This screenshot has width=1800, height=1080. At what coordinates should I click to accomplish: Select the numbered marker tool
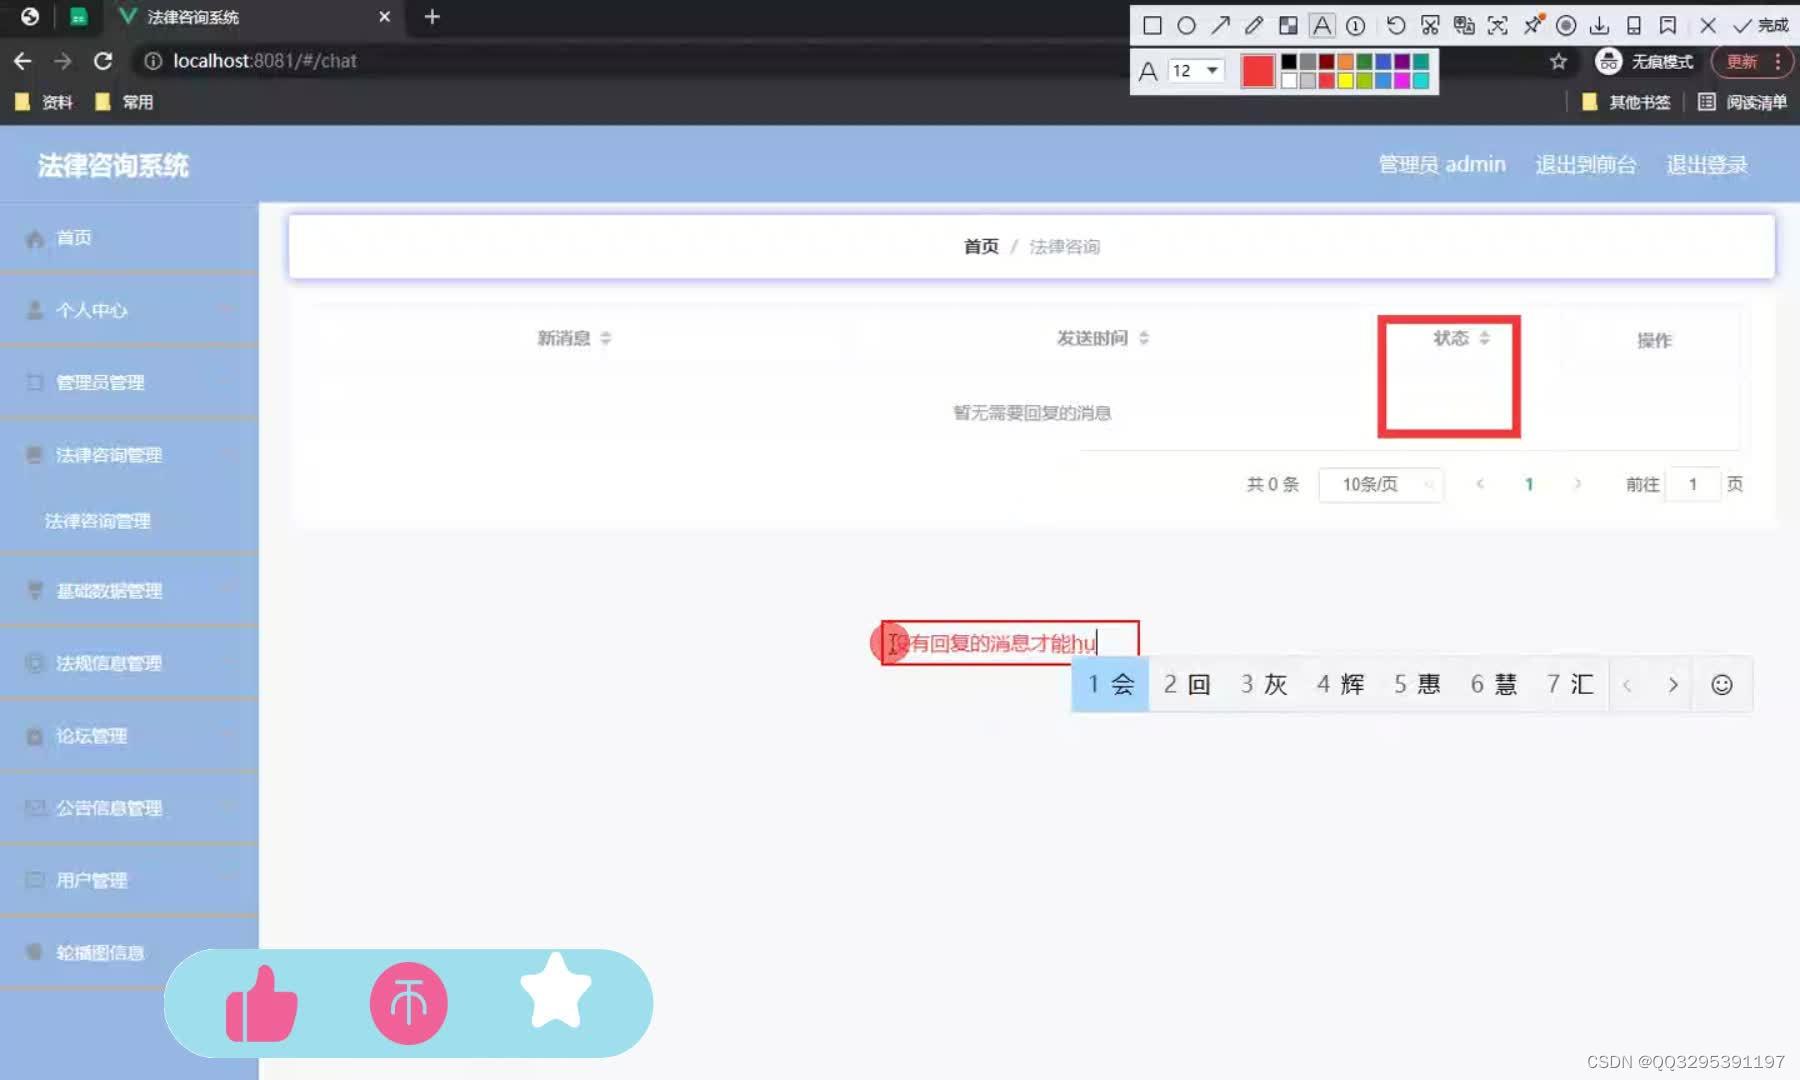pos(1356,26)
